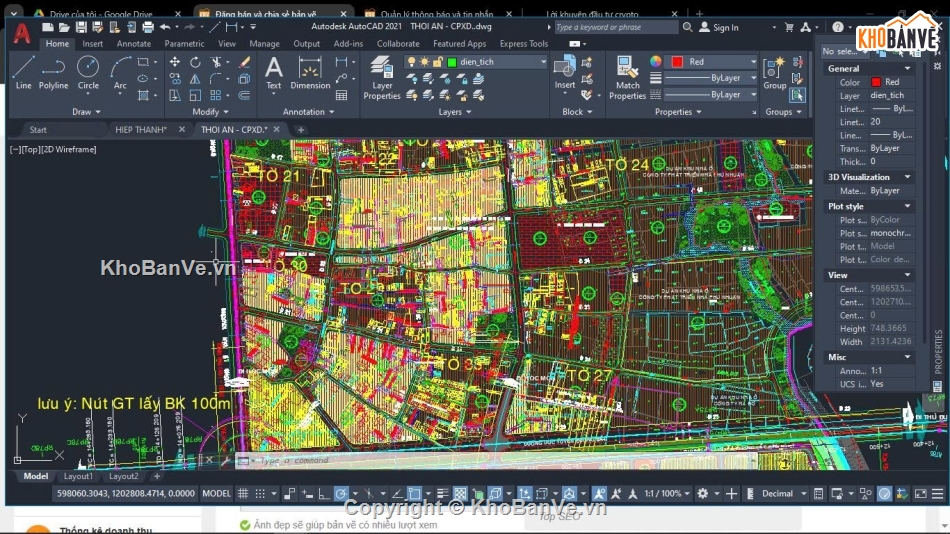Open the dien_tich layer dropdown
Image resolution: width=950 pixels, height=534 pixels.
tap(543, 62)
